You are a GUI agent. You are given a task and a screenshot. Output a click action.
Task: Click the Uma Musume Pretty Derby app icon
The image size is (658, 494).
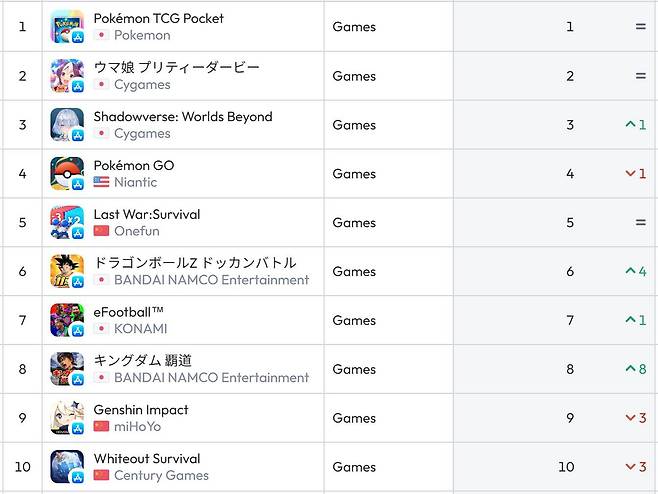(67, 76)
